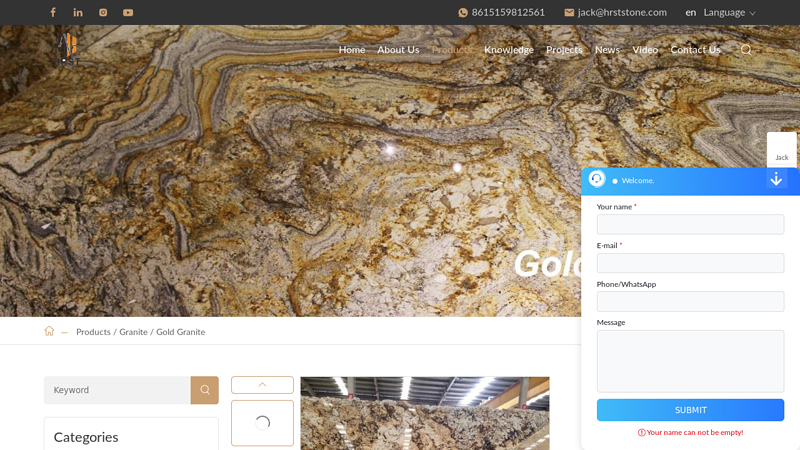The image size is (800, 450).
Task: Focus the Your name field
Action: (x=690, y=224)
